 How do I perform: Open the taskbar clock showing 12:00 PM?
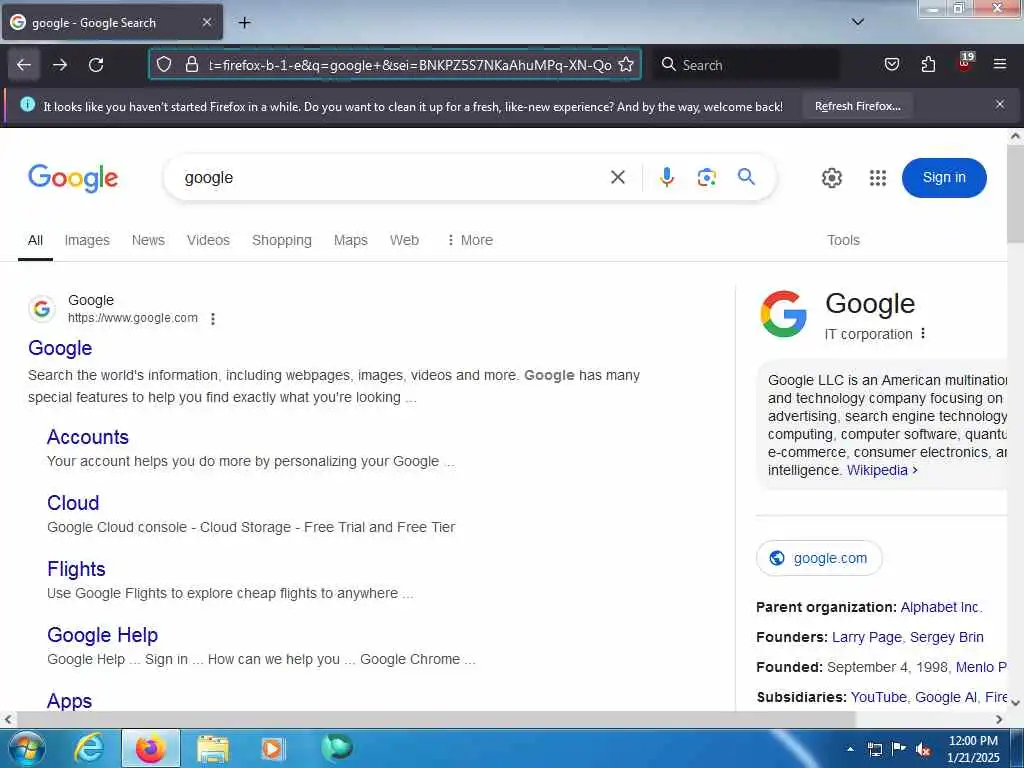(973, 749)
